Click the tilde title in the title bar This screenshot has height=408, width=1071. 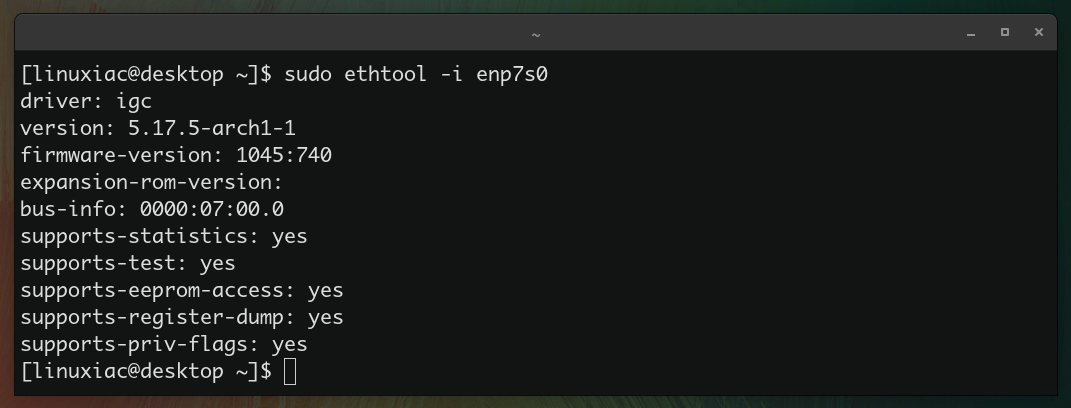(536, 33)
